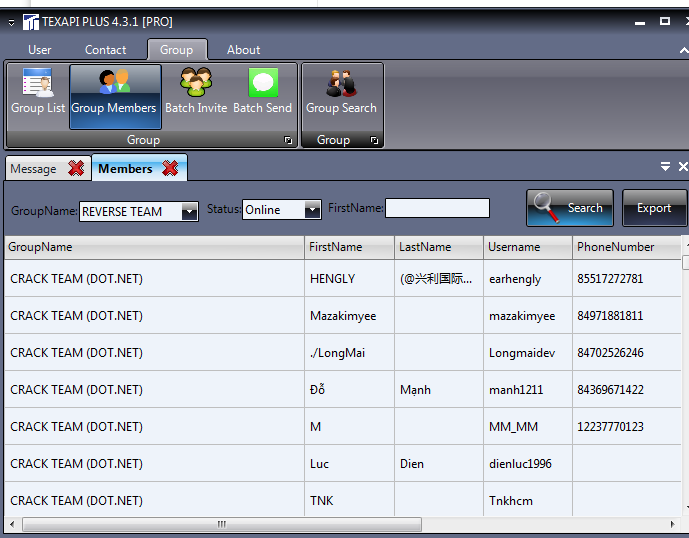Viewport: 689px width, 538px height.
Task: Click the quick access arrow in title bar
Action: click(11, 22)
